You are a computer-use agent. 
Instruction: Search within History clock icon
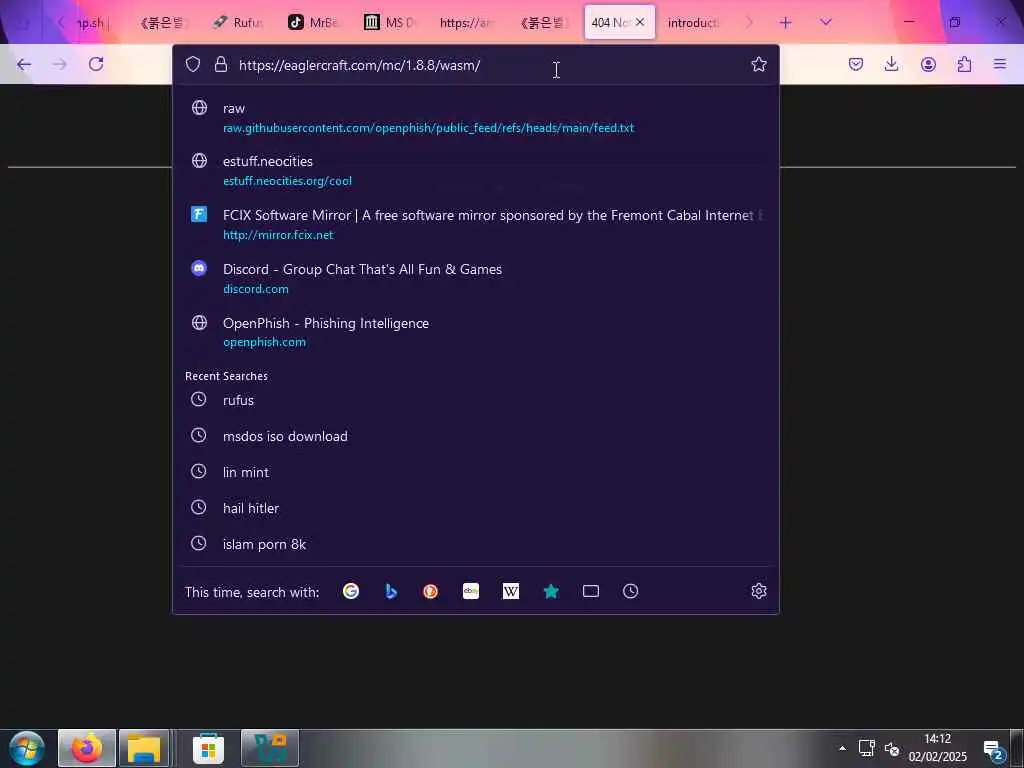pos(630,591)
